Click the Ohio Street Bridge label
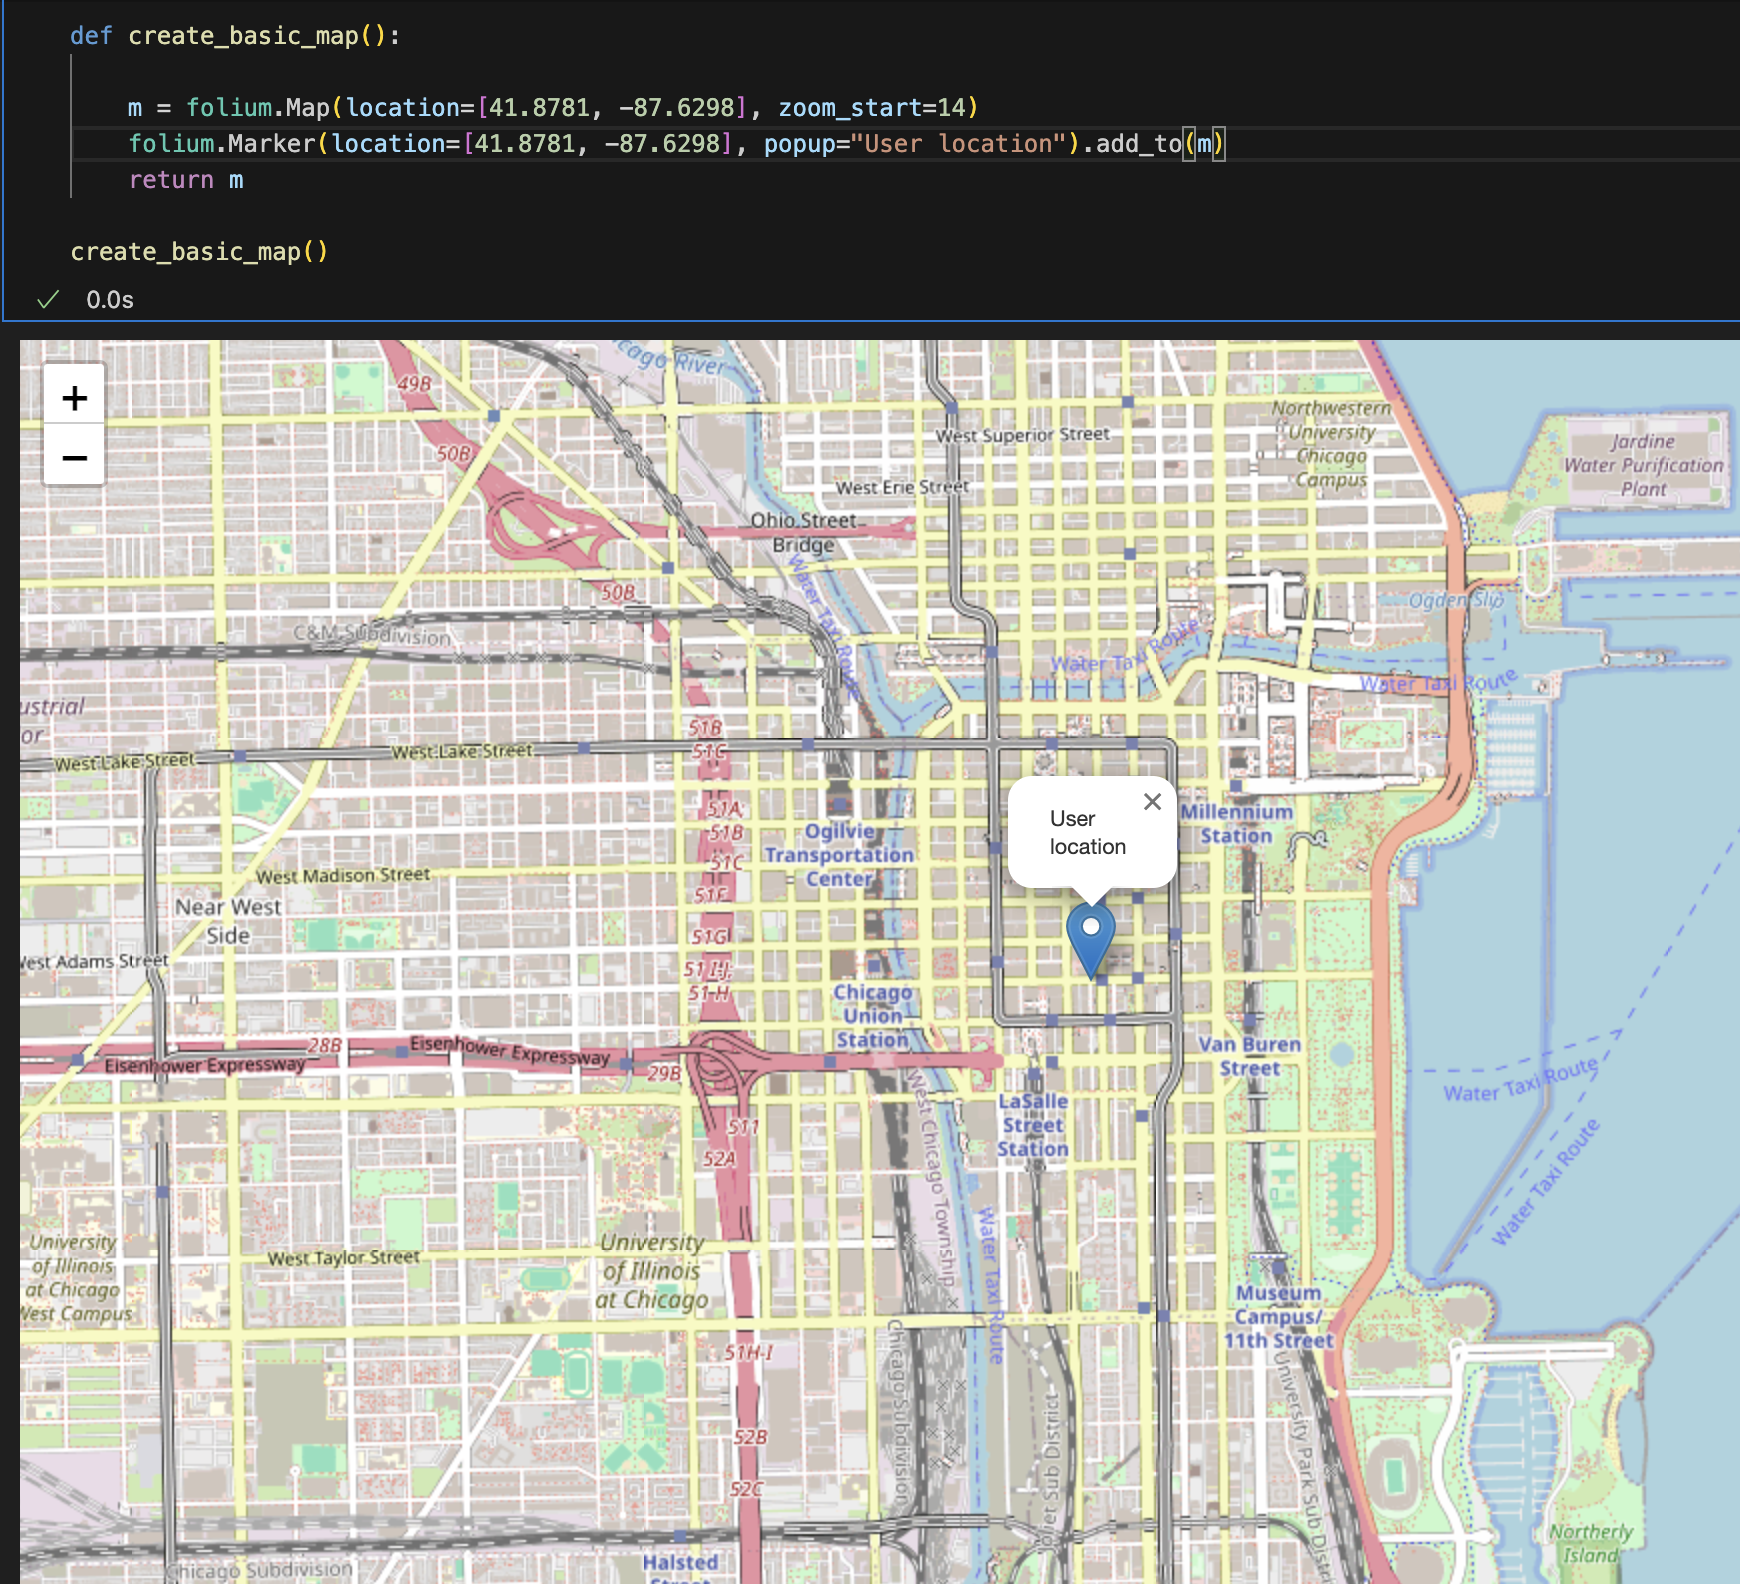This screenshot has height=1584, width=1740. point(804,532)
